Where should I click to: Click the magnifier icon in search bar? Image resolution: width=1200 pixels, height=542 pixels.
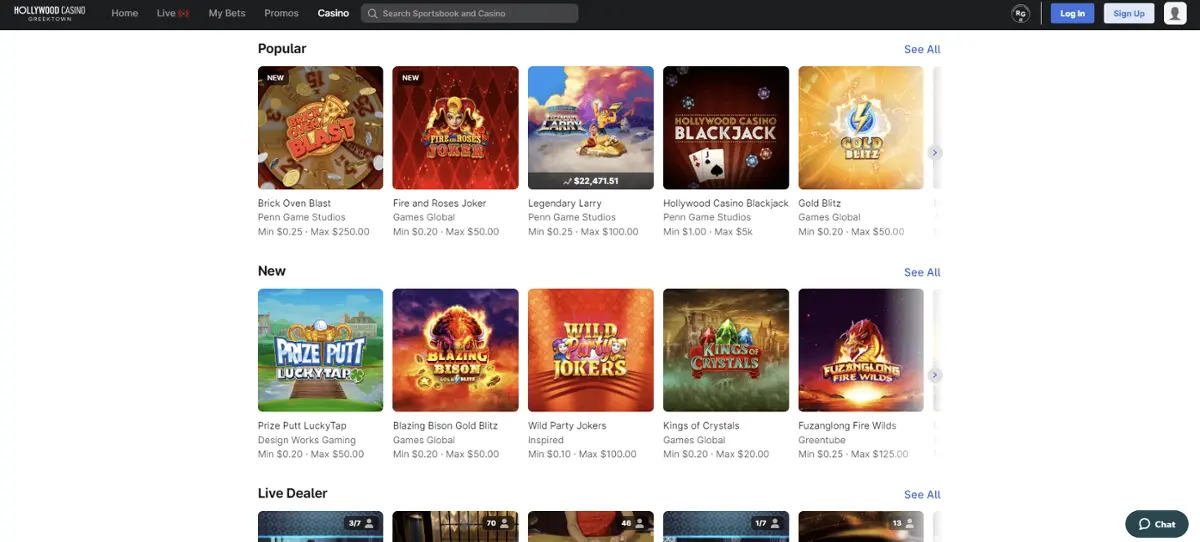(372, 14)
